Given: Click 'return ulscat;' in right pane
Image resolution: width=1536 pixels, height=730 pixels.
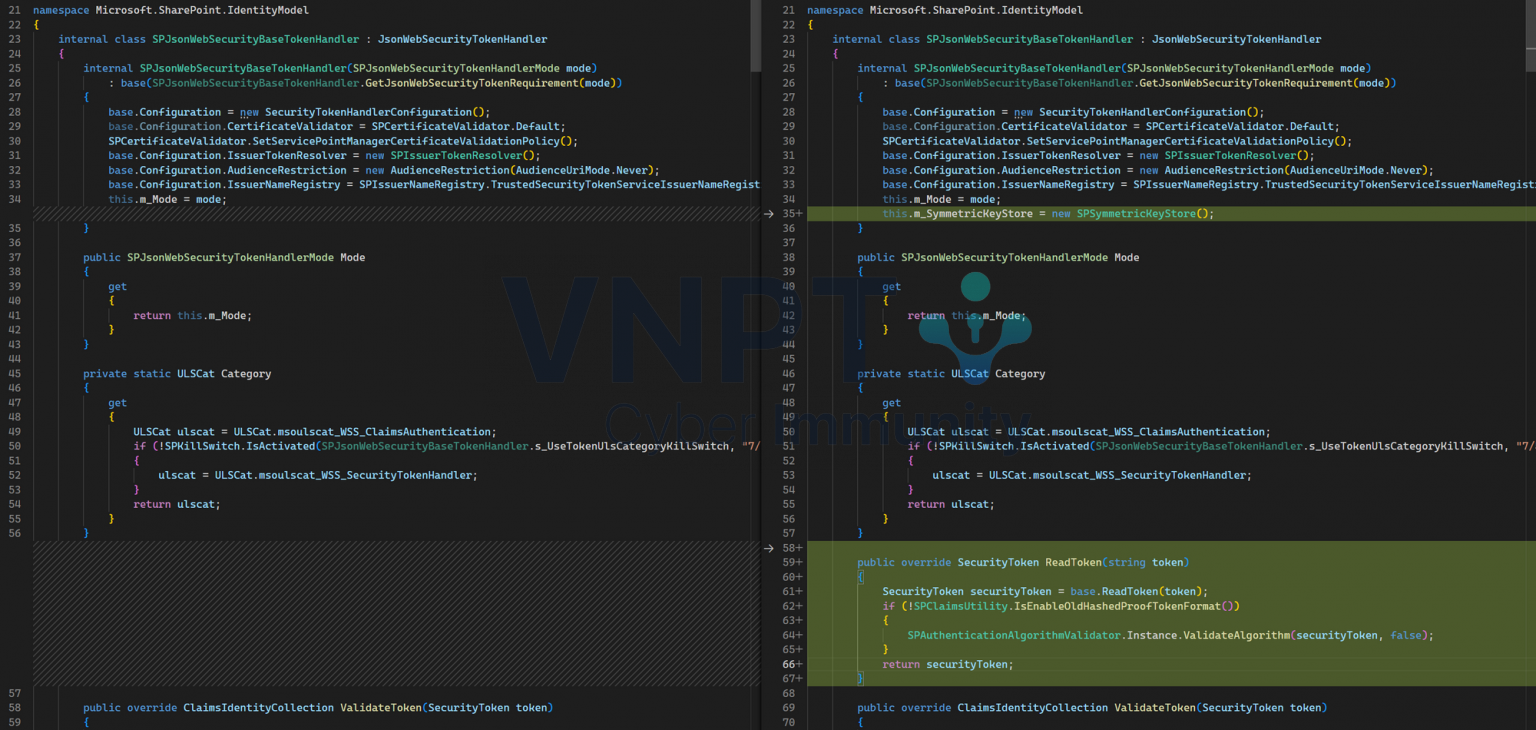Looking at the screenshot, I should (x=950, y=504).
